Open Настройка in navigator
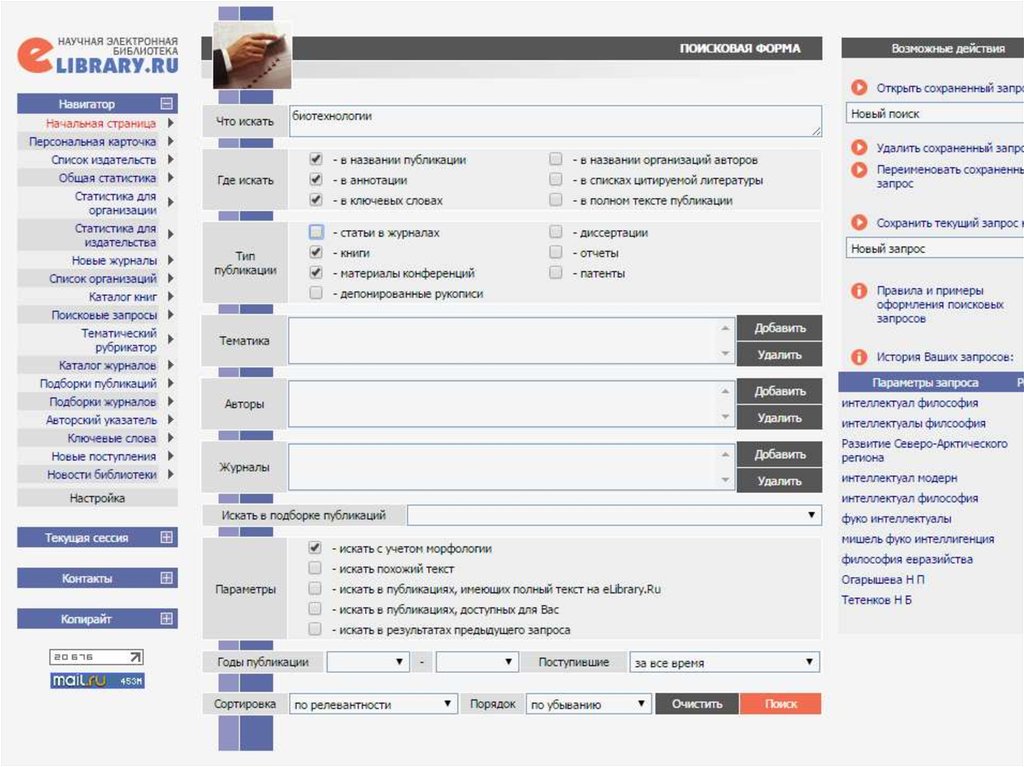1024x767 pixels. click(x=97, y=498)
